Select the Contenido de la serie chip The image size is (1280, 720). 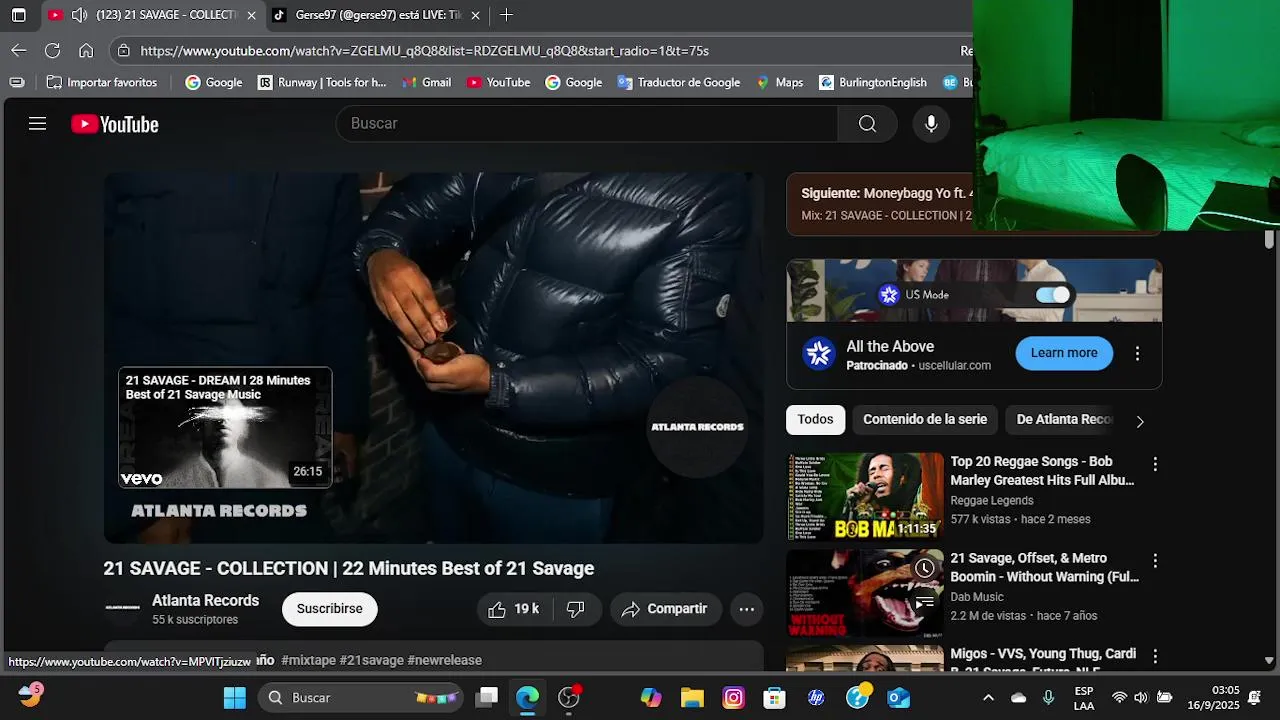coord(925,420)
